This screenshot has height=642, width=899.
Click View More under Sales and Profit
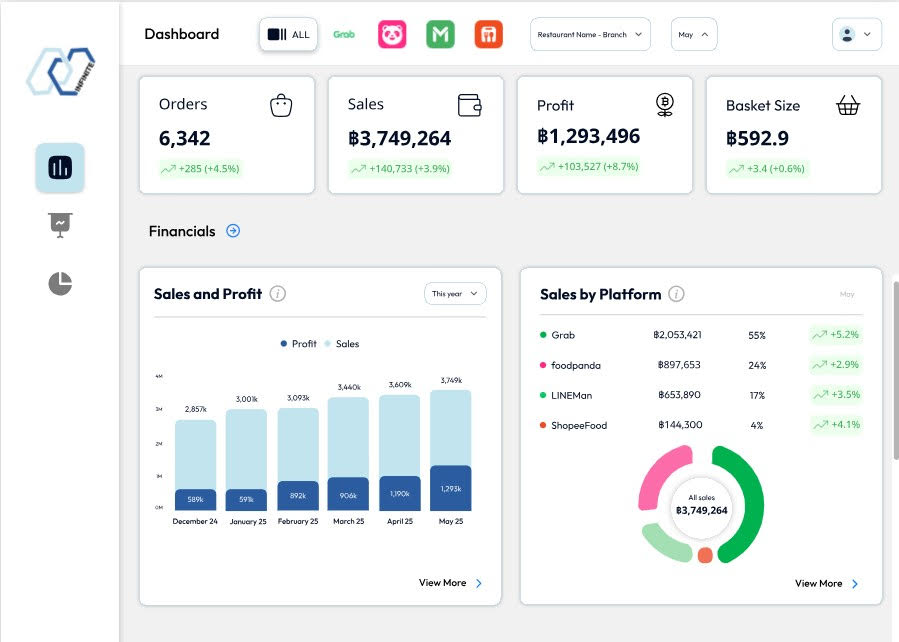(x=450, y=583)
